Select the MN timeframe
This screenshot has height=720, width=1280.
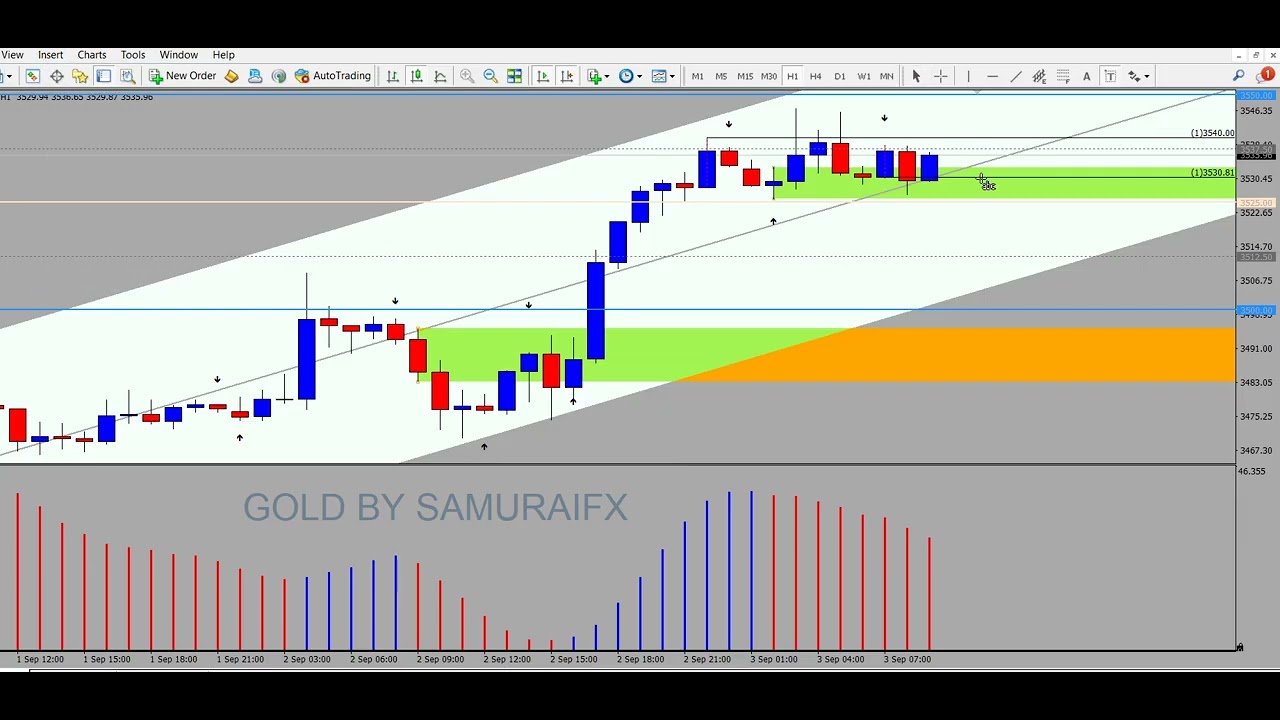(x=887, y=76)
